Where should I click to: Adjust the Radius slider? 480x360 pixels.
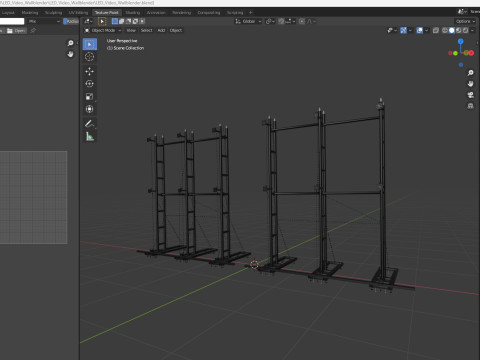coord(71,21)
